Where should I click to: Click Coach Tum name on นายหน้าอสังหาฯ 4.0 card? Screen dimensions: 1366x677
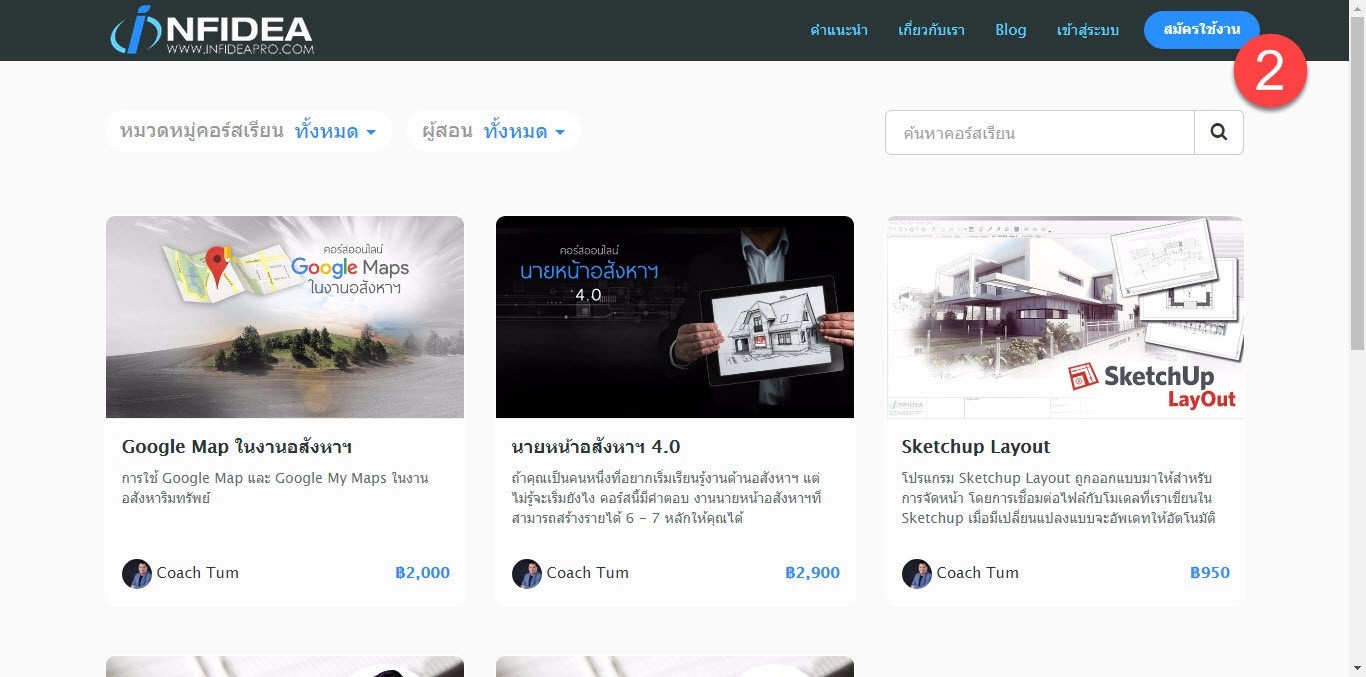pos(588,573)
